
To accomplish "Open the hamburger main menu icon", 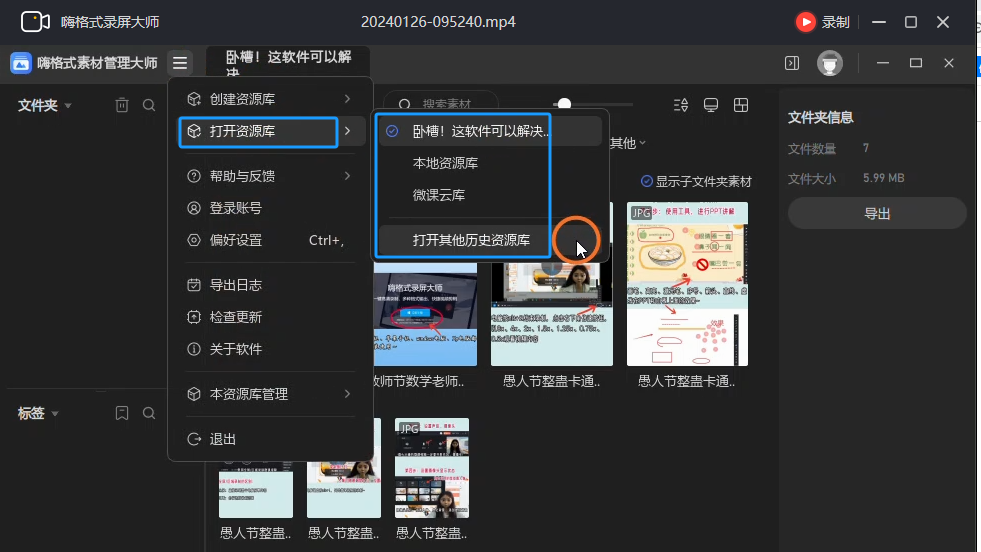I will (180, 63).
